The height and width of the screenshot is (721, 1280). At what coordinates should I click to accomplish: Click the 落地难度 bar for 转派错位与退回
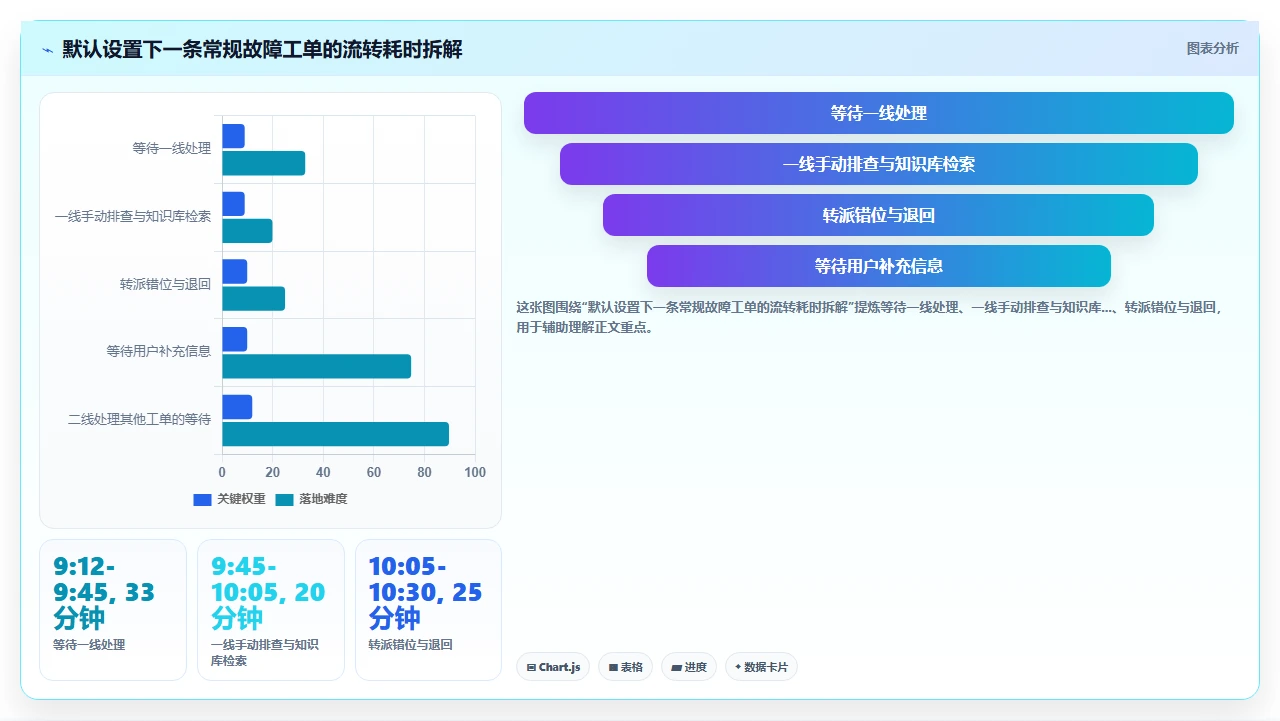253,299
